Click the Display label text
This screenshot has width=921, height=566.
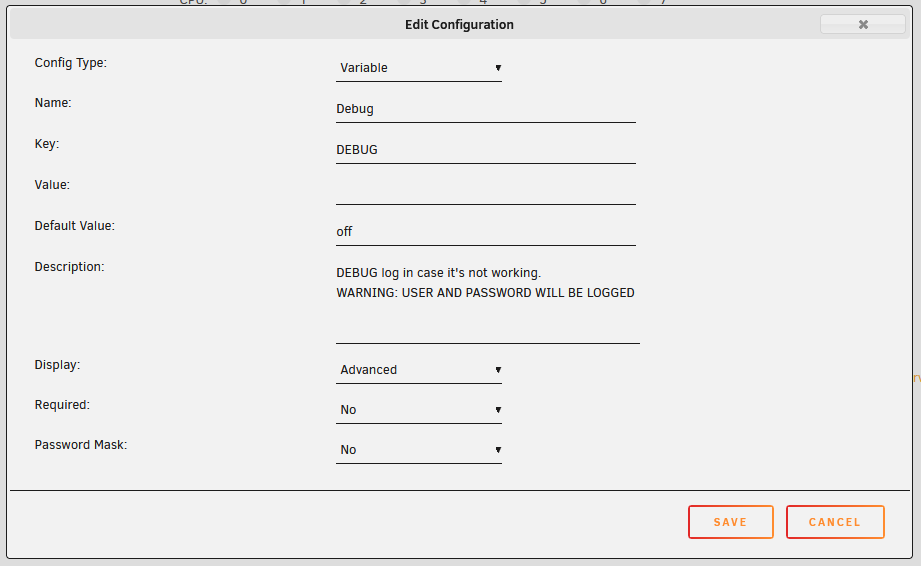(x=57, y=365)
